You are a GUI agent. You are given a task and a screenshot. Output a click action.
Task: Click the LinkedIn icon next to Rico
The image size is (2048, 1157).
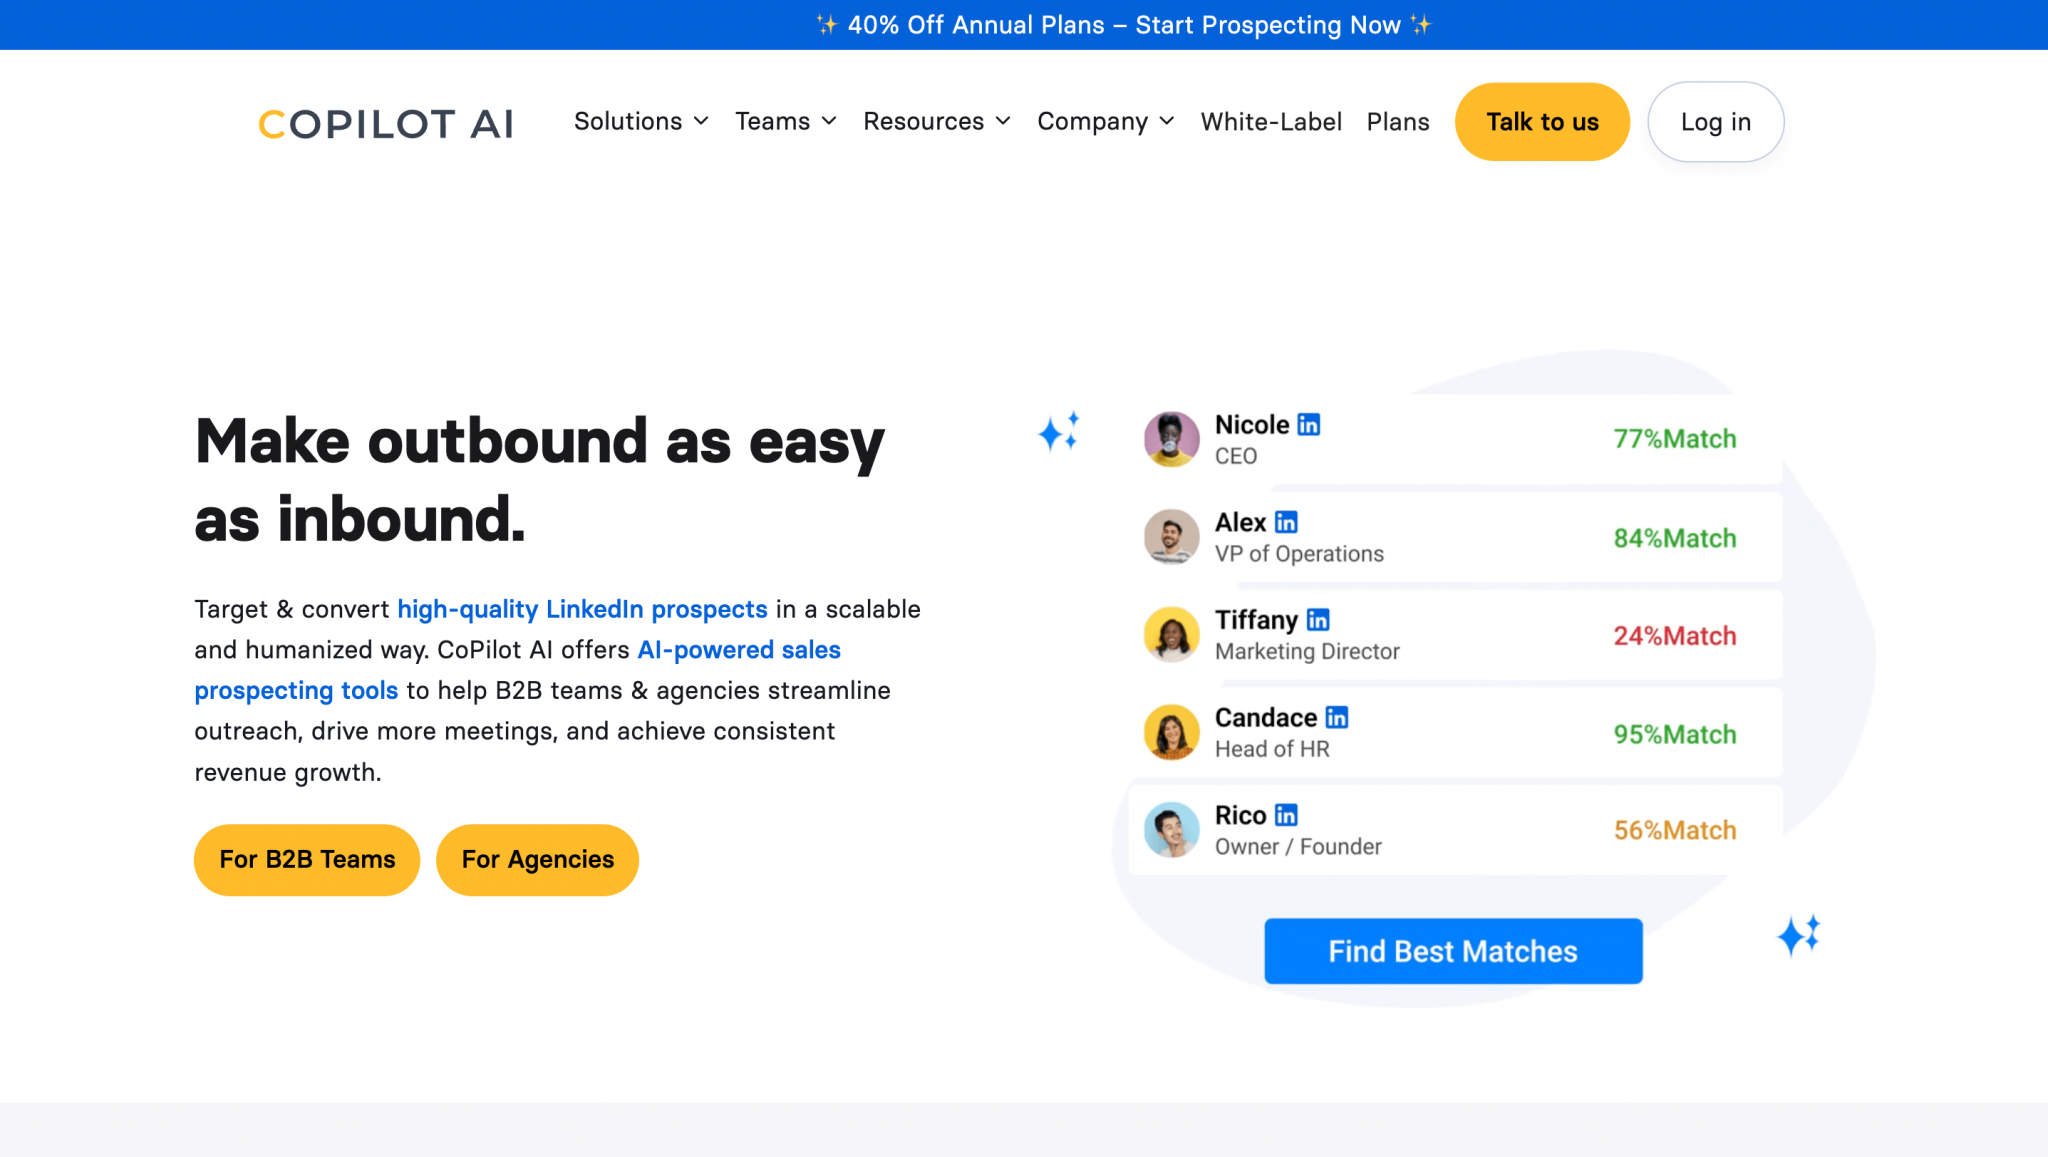[x=1286, y=814]
